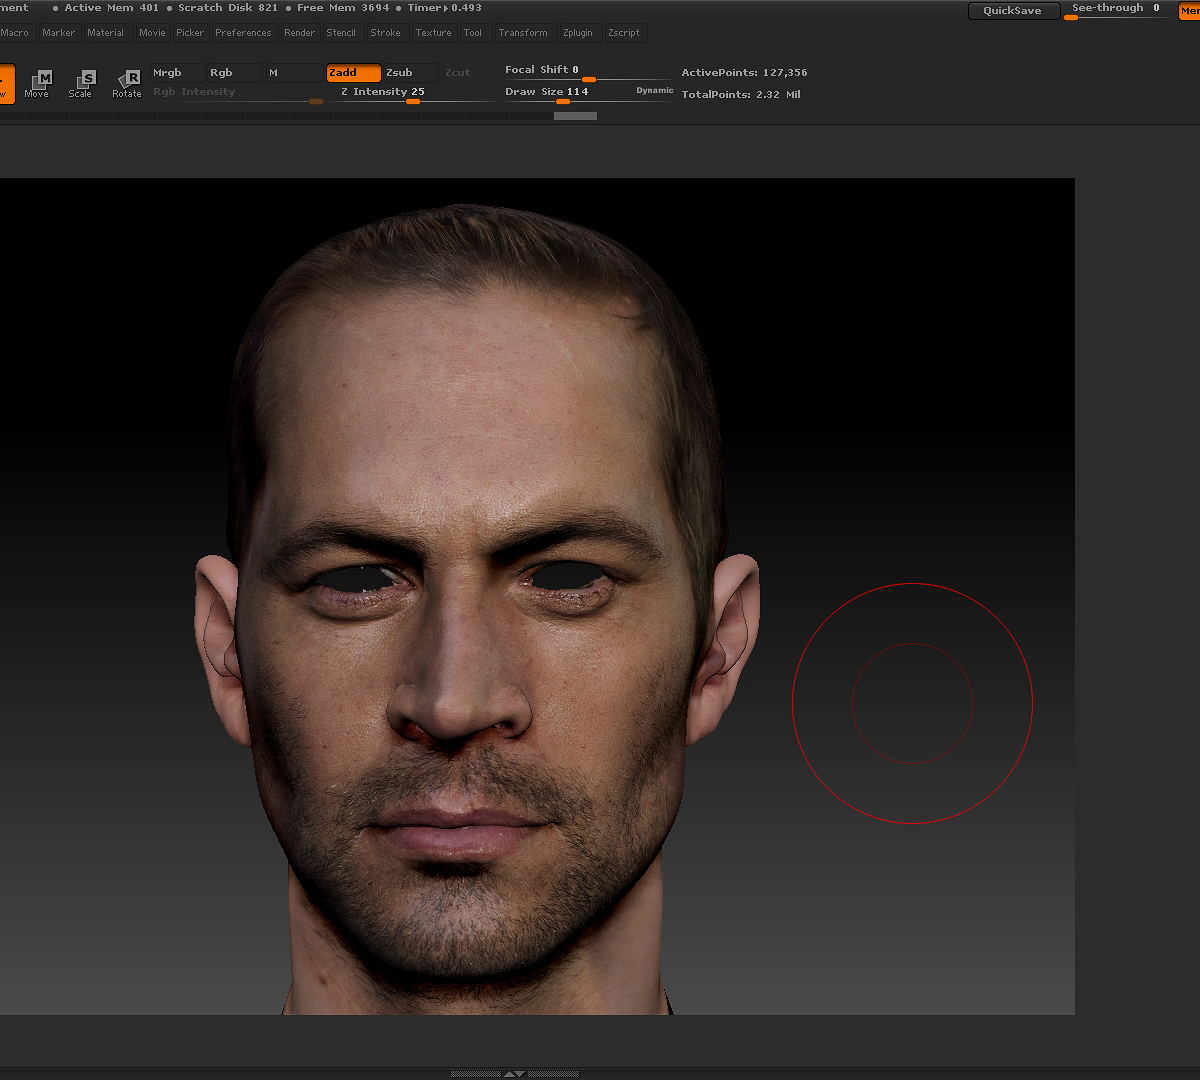Viewport: 1200px width, 1080px height.
Task: Select the Rotate transform tool
Action: 127,83
